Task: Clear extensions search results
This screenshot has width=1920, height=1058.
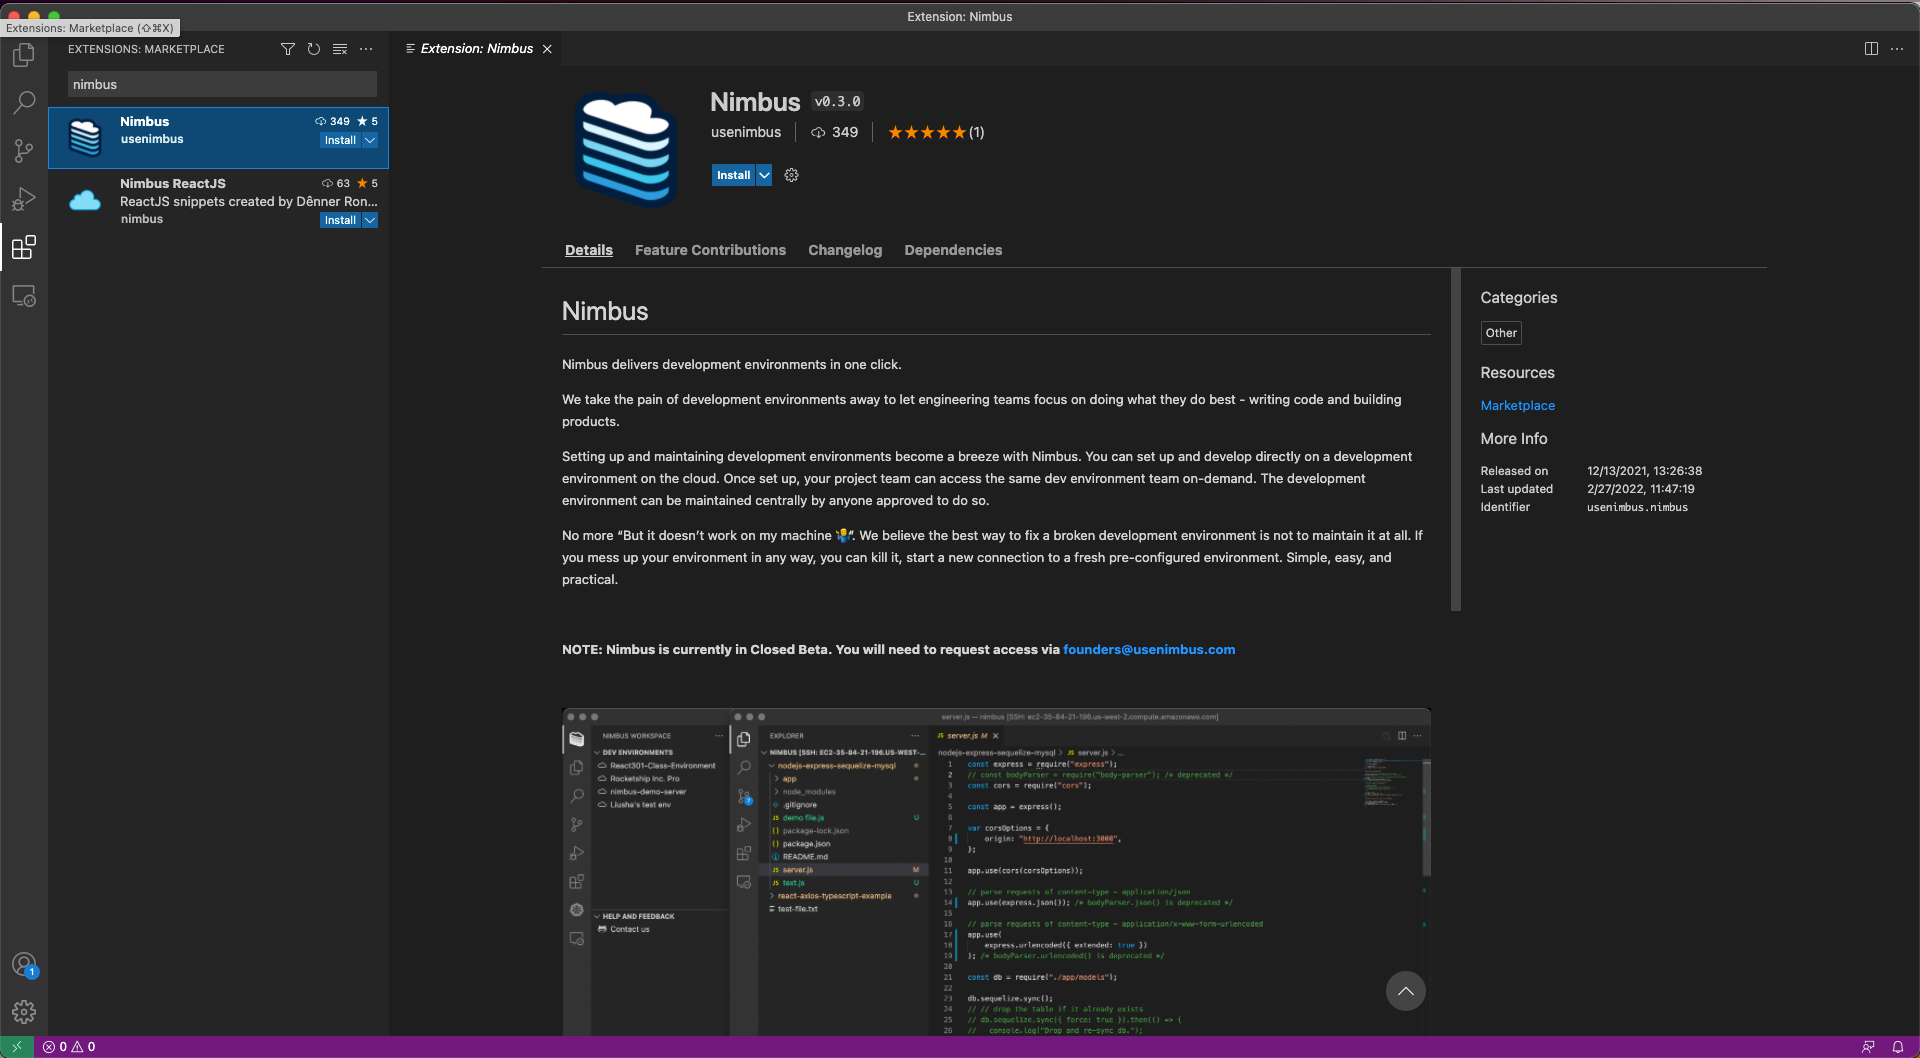Action: click(x=340, y=49)
